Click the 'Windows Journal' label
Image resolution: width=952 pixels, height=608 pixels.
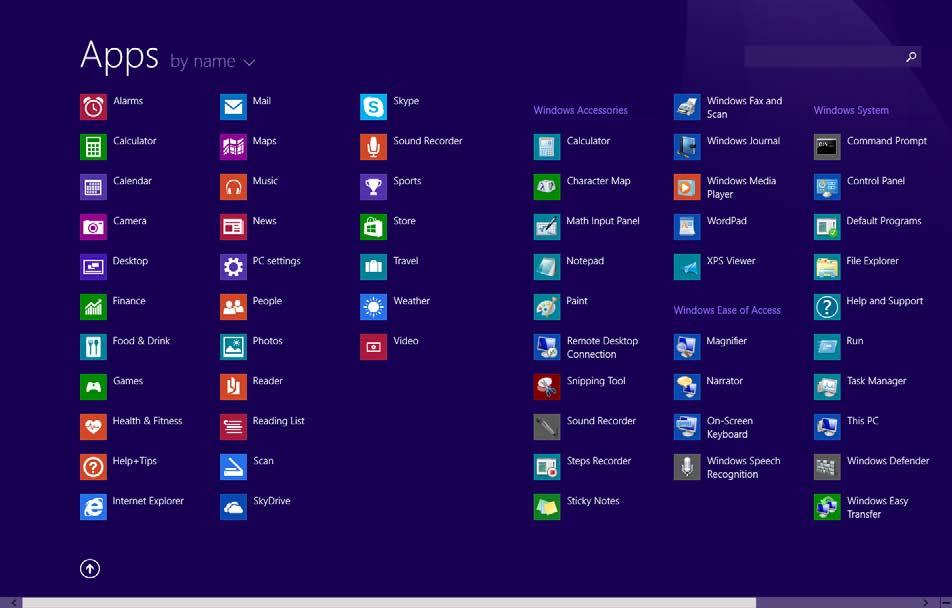743,141
